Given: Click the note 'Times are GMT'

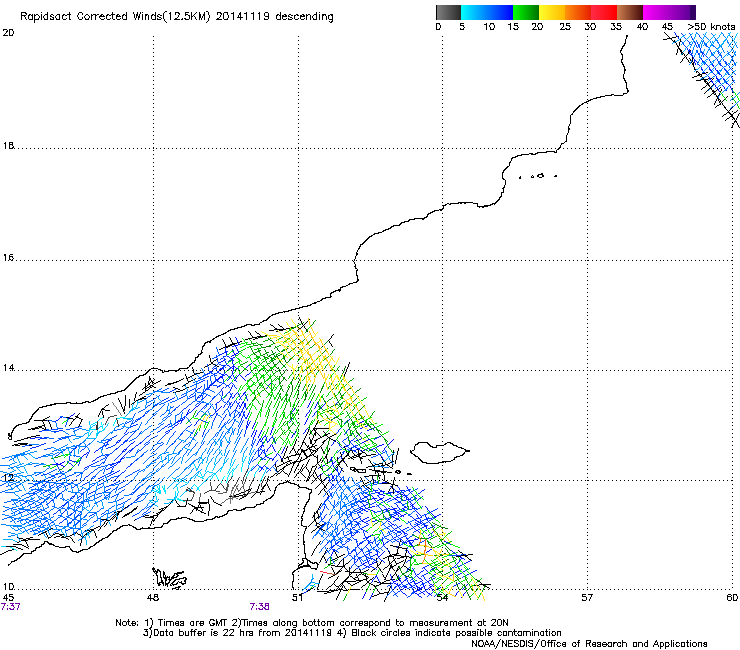Looking at the screenshot, I should point(193,623).
